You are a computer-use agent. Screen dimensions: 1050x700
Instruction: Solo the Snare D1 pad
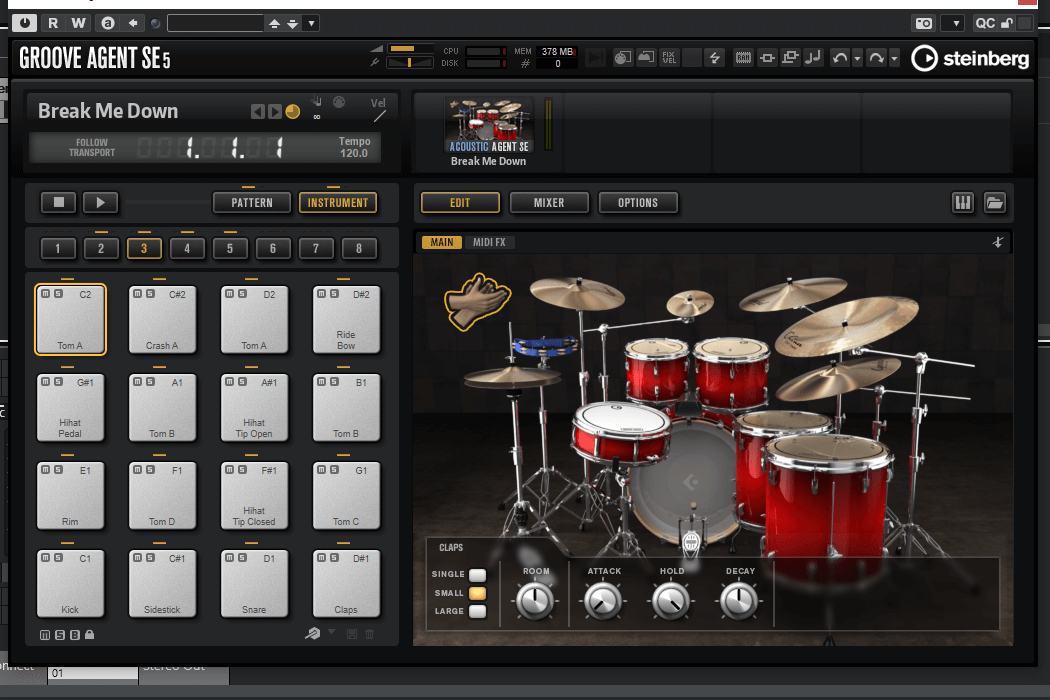click(242, 557)
